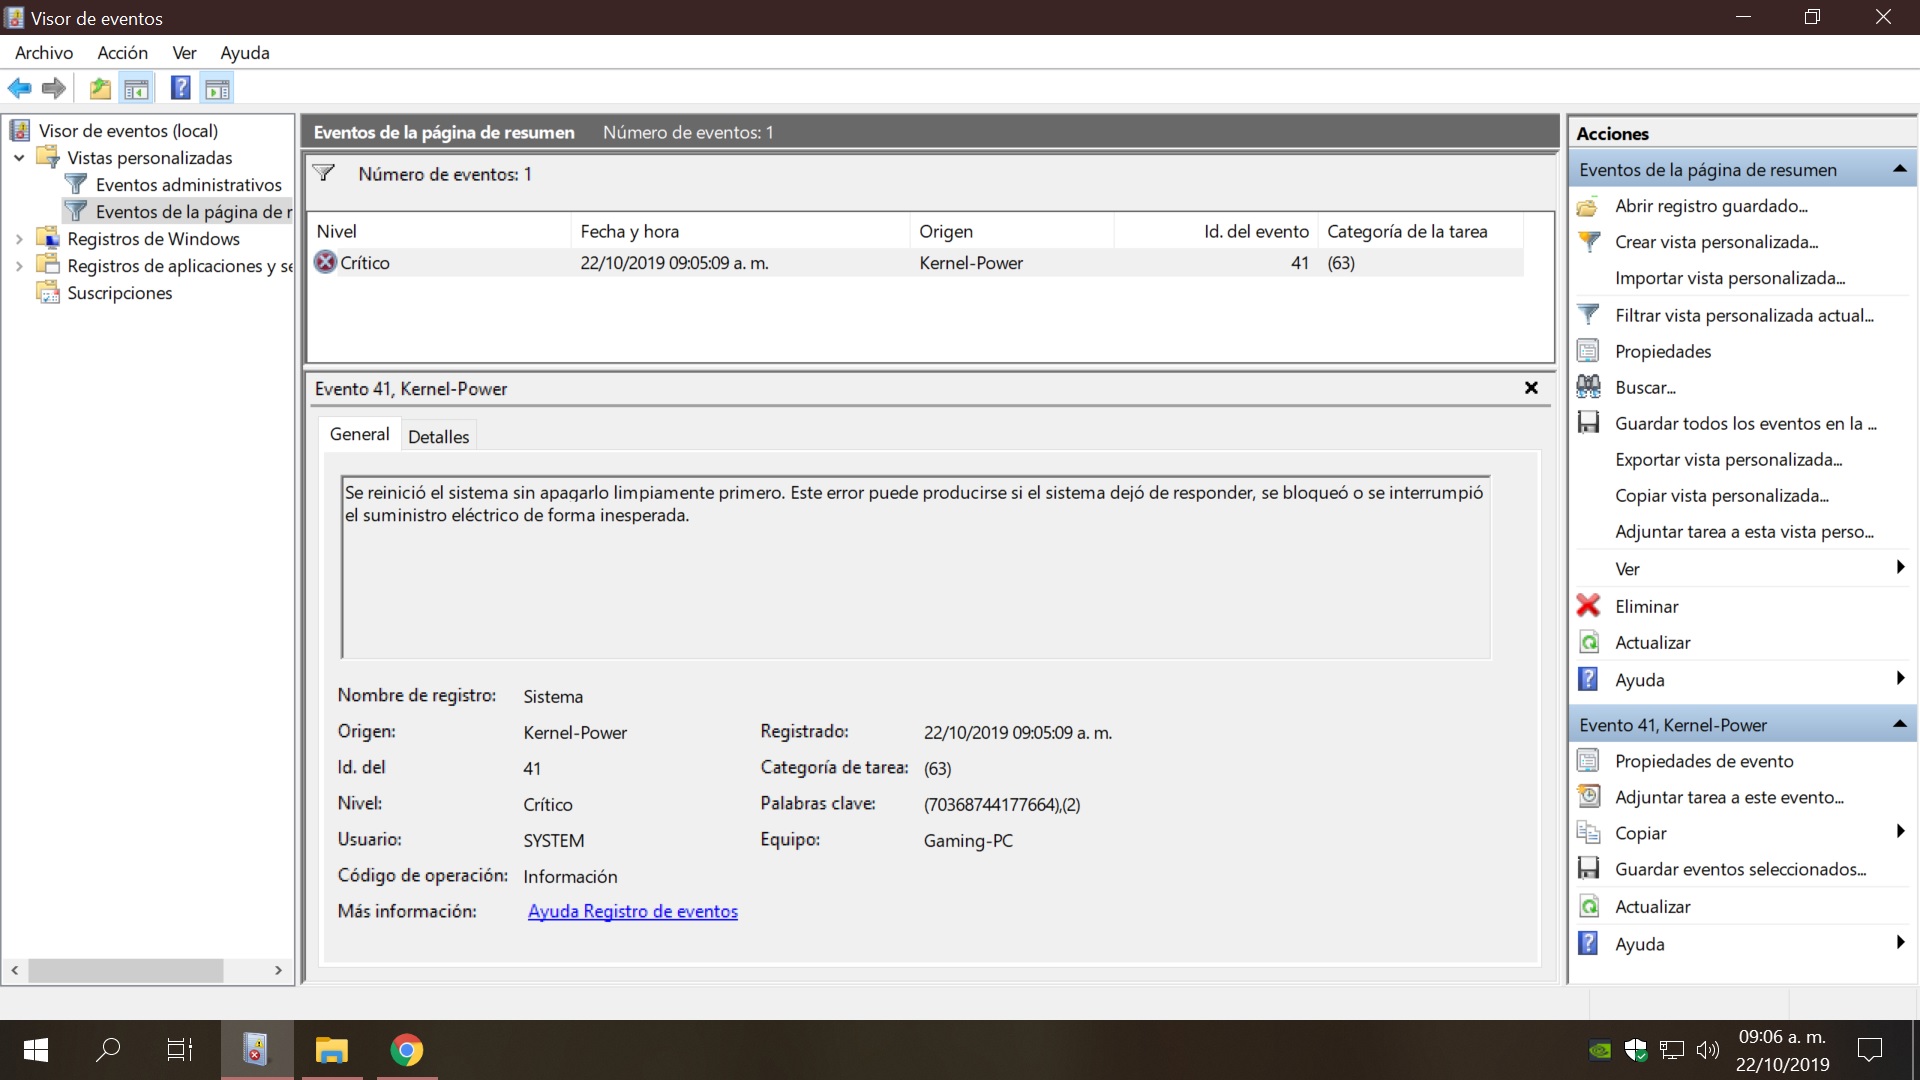Collapse the Vistas personalizadas tree node

(19, 158)
